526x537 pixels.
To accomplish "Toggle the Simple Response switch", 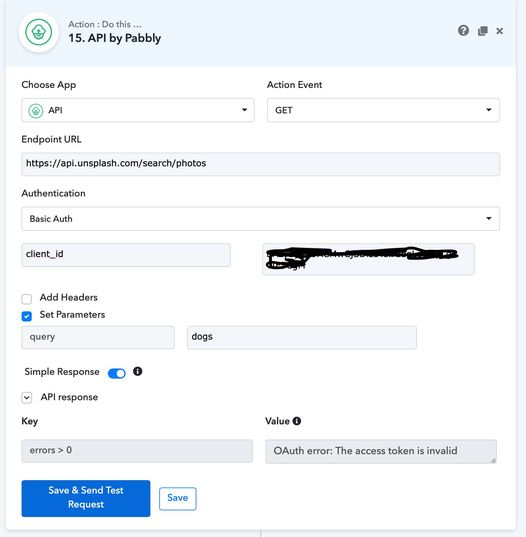I will [x=117, y=373].
